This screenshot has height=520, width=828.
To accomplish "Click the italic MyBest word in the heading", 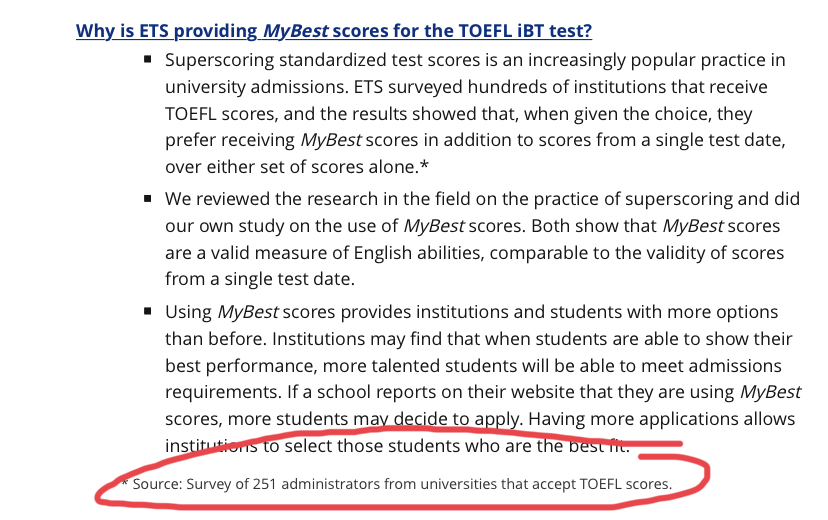I will 296,31.
